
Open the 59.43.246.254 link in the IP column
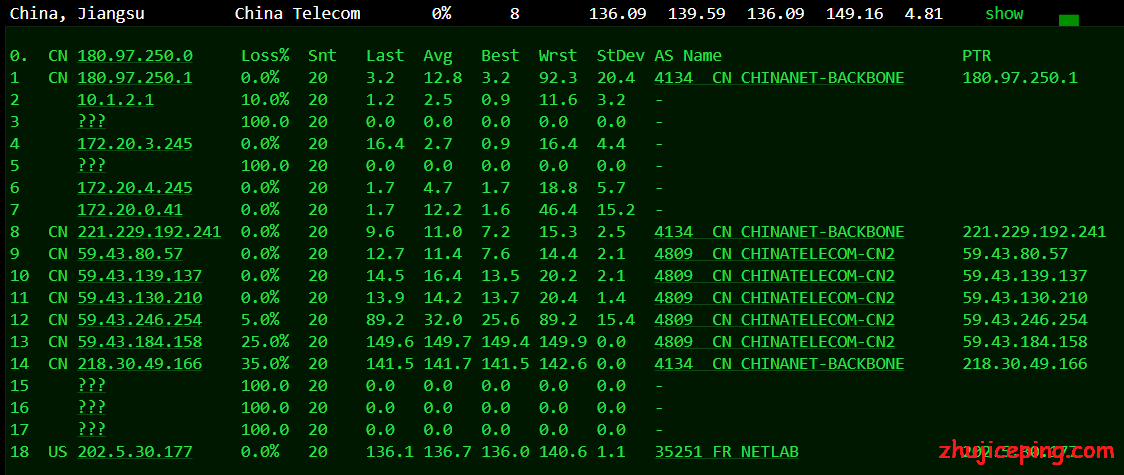139,320
